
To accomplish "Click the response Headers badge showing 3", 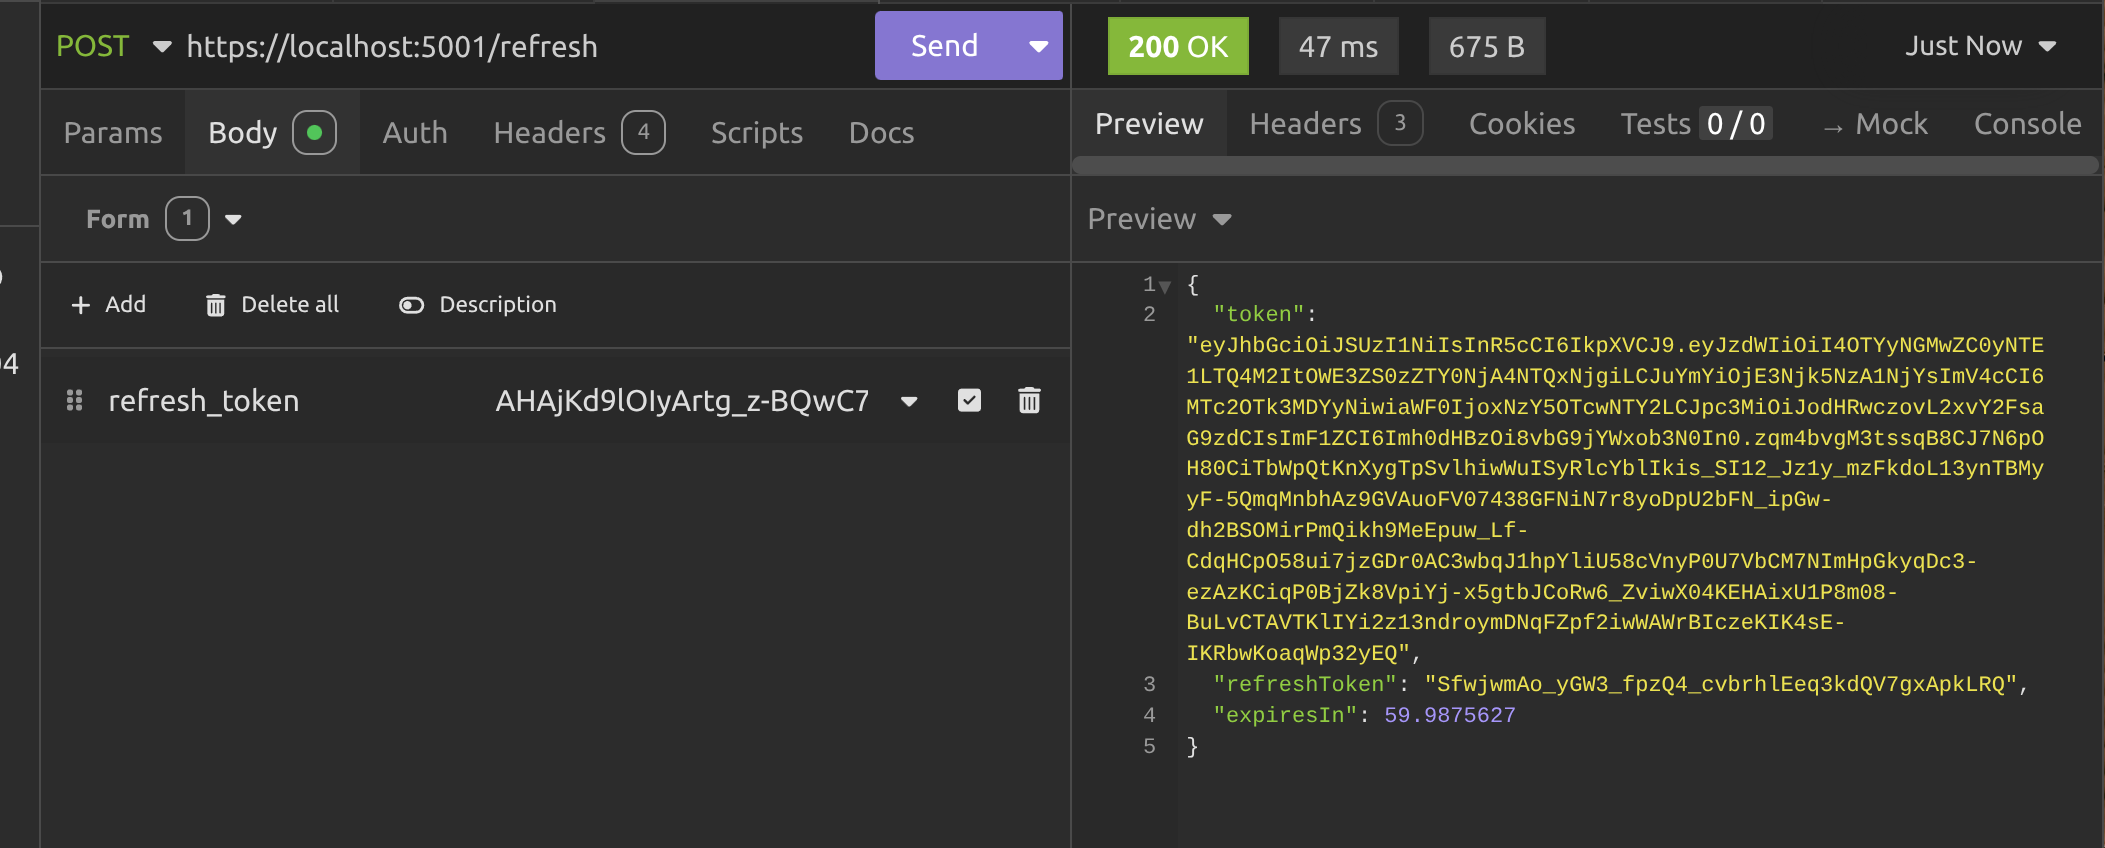I will (x=1400, y=124).
